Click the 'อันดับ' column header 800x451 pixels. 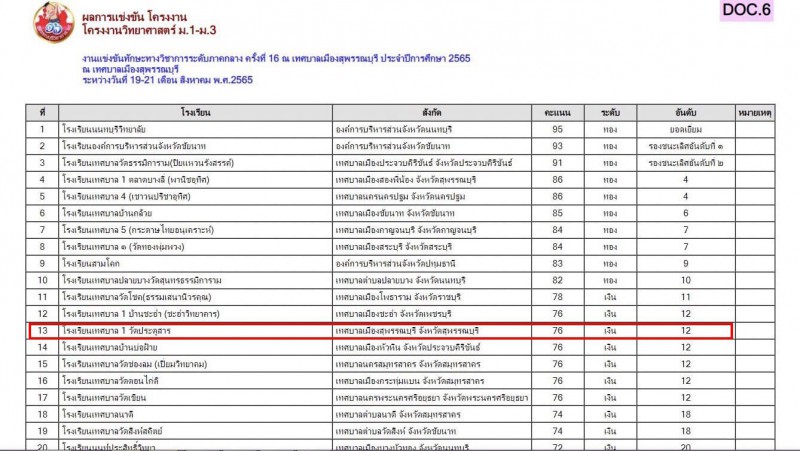click(686, 112)
